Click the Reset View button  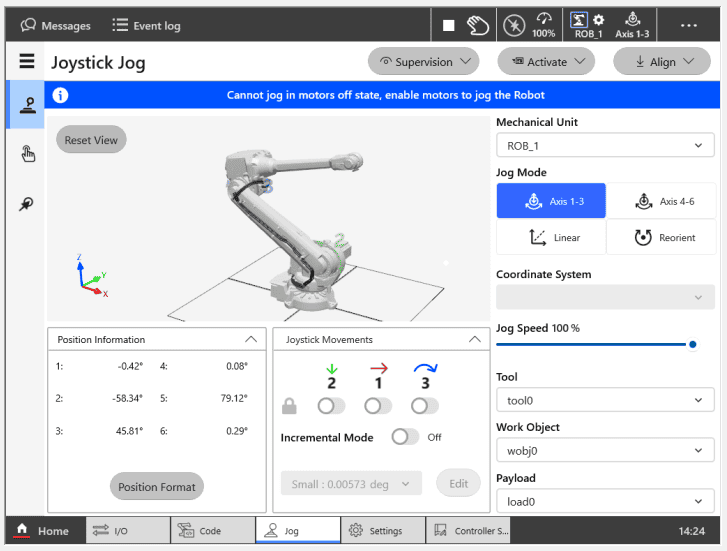91,140
